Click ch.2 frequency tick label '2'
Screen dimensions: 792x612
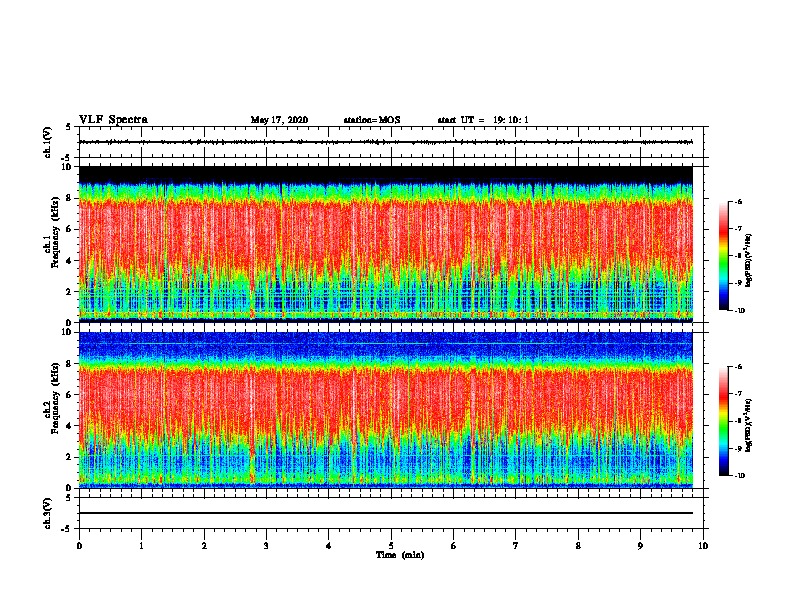(69, 457)
